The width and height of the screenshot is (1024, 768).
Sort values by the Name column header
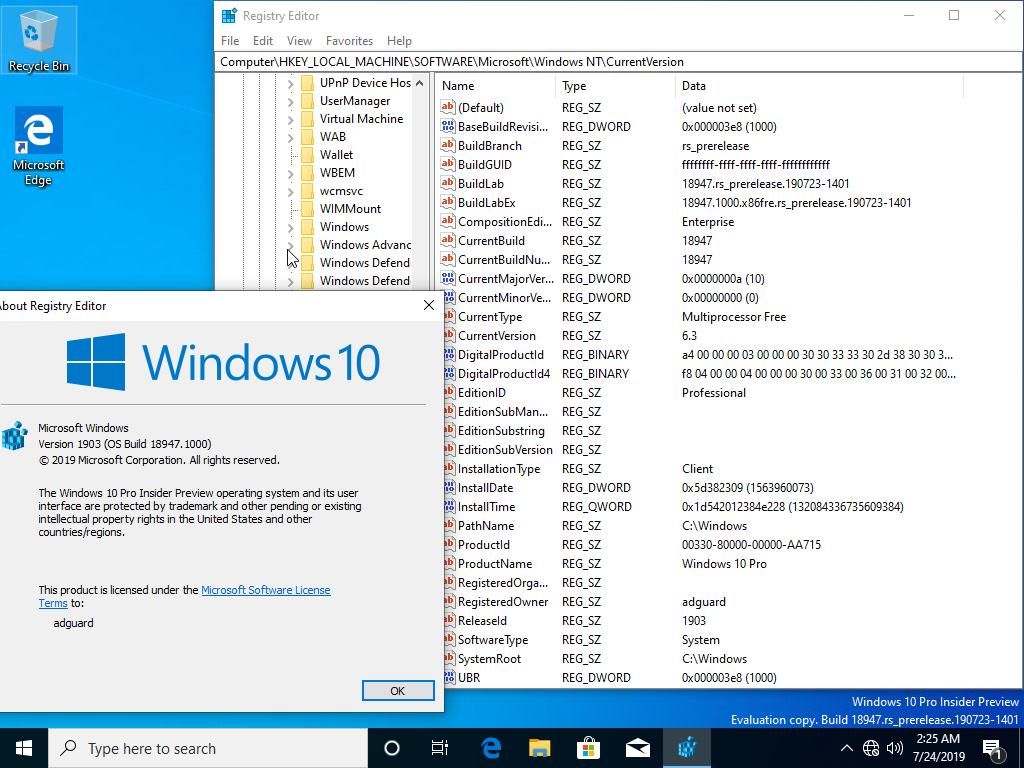click(496, 86)
